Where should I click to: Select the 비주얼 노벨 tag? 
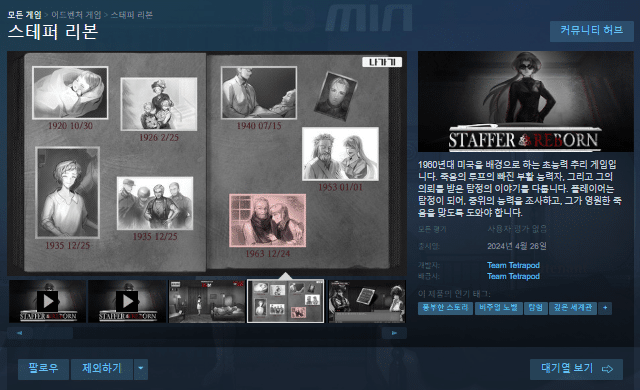coord(498,308)
